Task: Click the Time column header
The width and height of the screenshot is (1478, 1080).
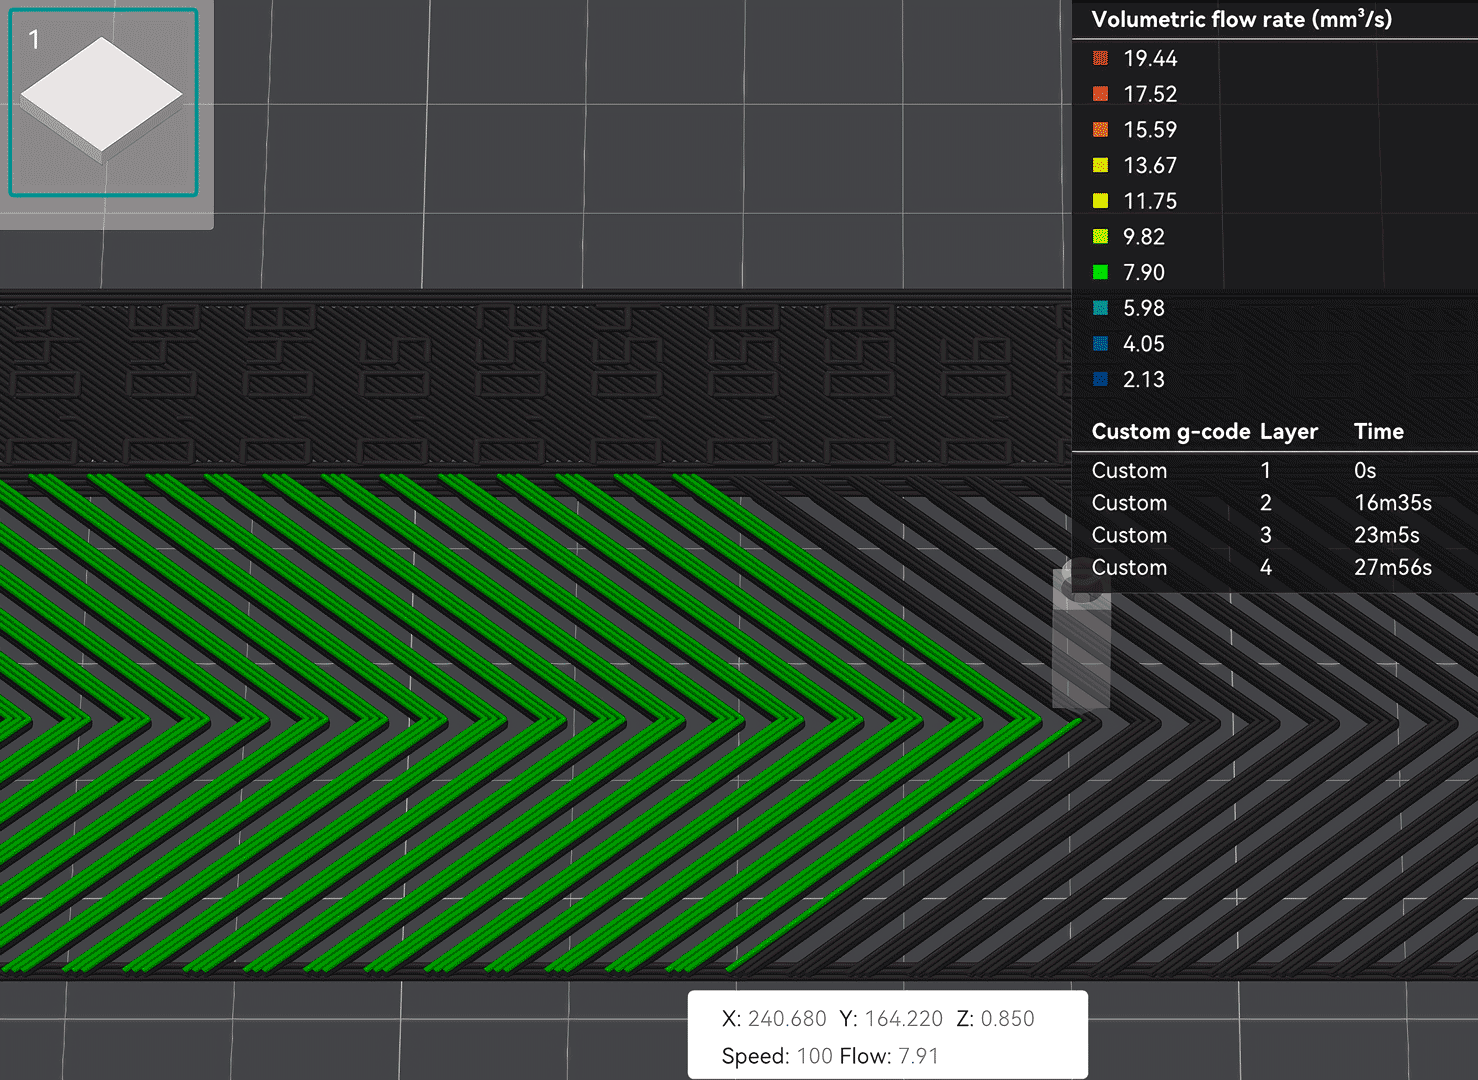Action: [1378, 432]
